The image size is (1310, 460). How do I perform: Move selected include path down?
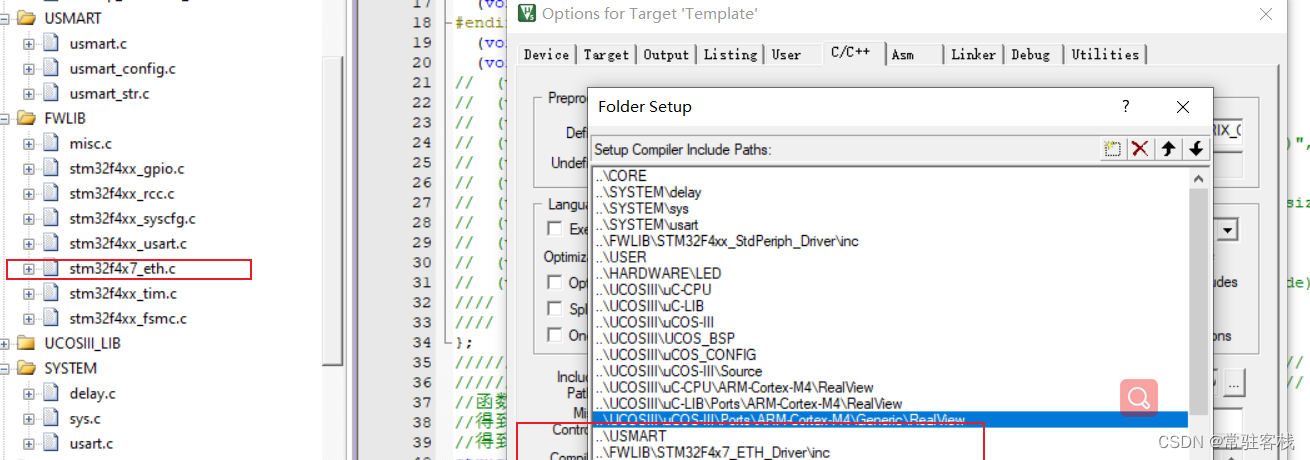coord(1196,149)
